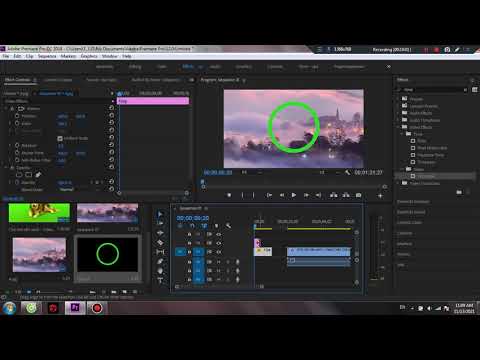Reset the Anchor Point parameter
Screen dimensions: 480x360
click(x=111, y=153)
